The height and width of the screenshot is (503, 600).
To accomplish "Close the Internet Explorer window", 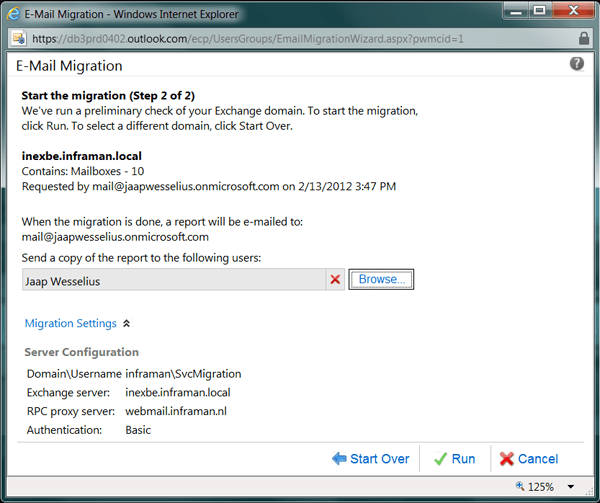I will (573, 11).
